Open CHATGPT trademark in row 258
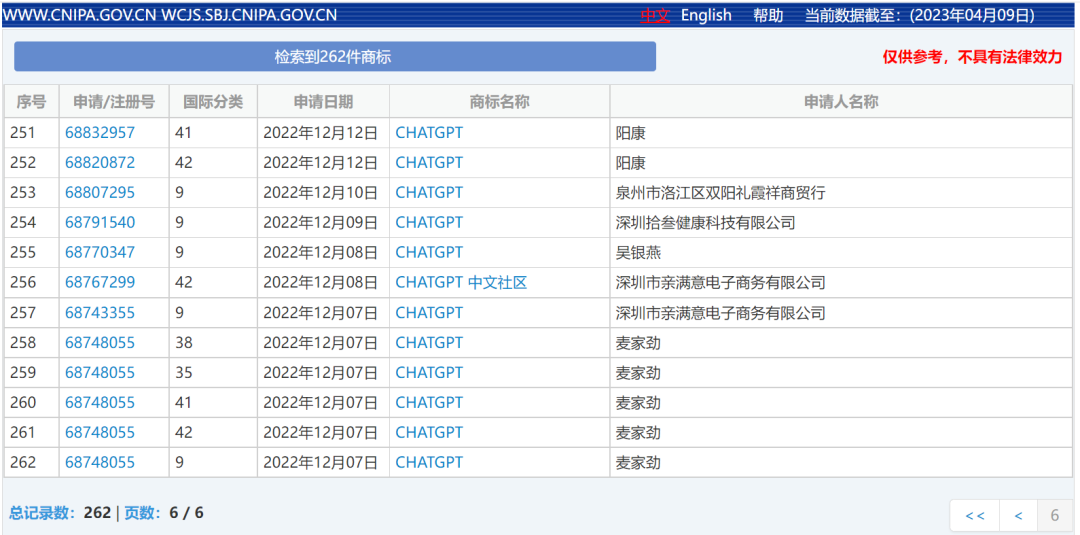 tap(429, 342)
